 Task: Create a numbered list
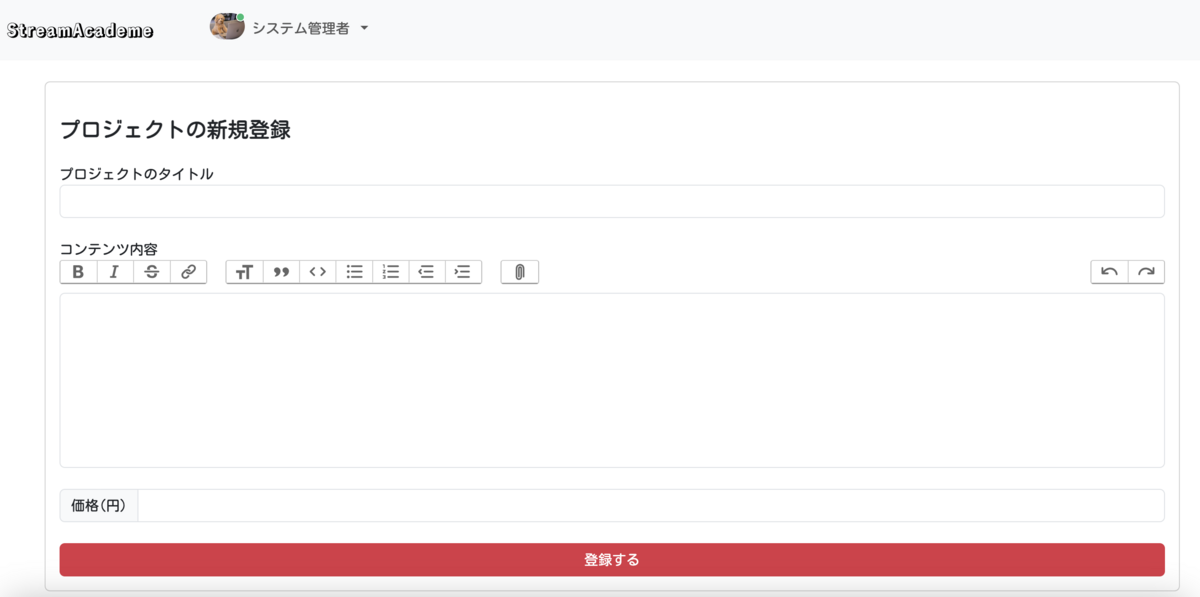[390, 272]
